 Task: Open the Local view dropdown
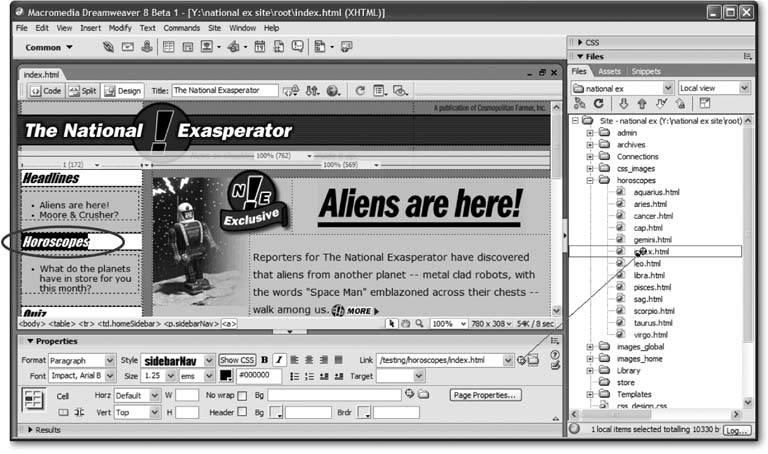(x=744, y=88)
